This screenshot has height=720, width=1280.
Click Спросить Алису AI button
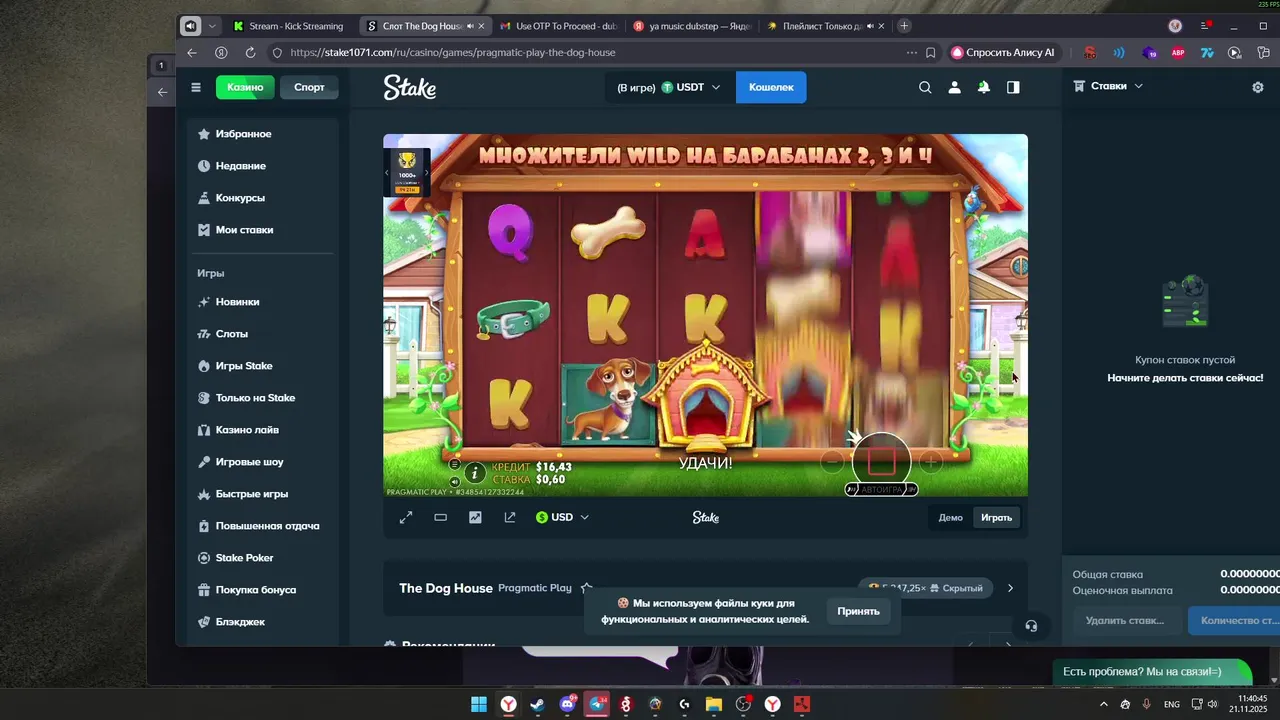coord(1003,52)
